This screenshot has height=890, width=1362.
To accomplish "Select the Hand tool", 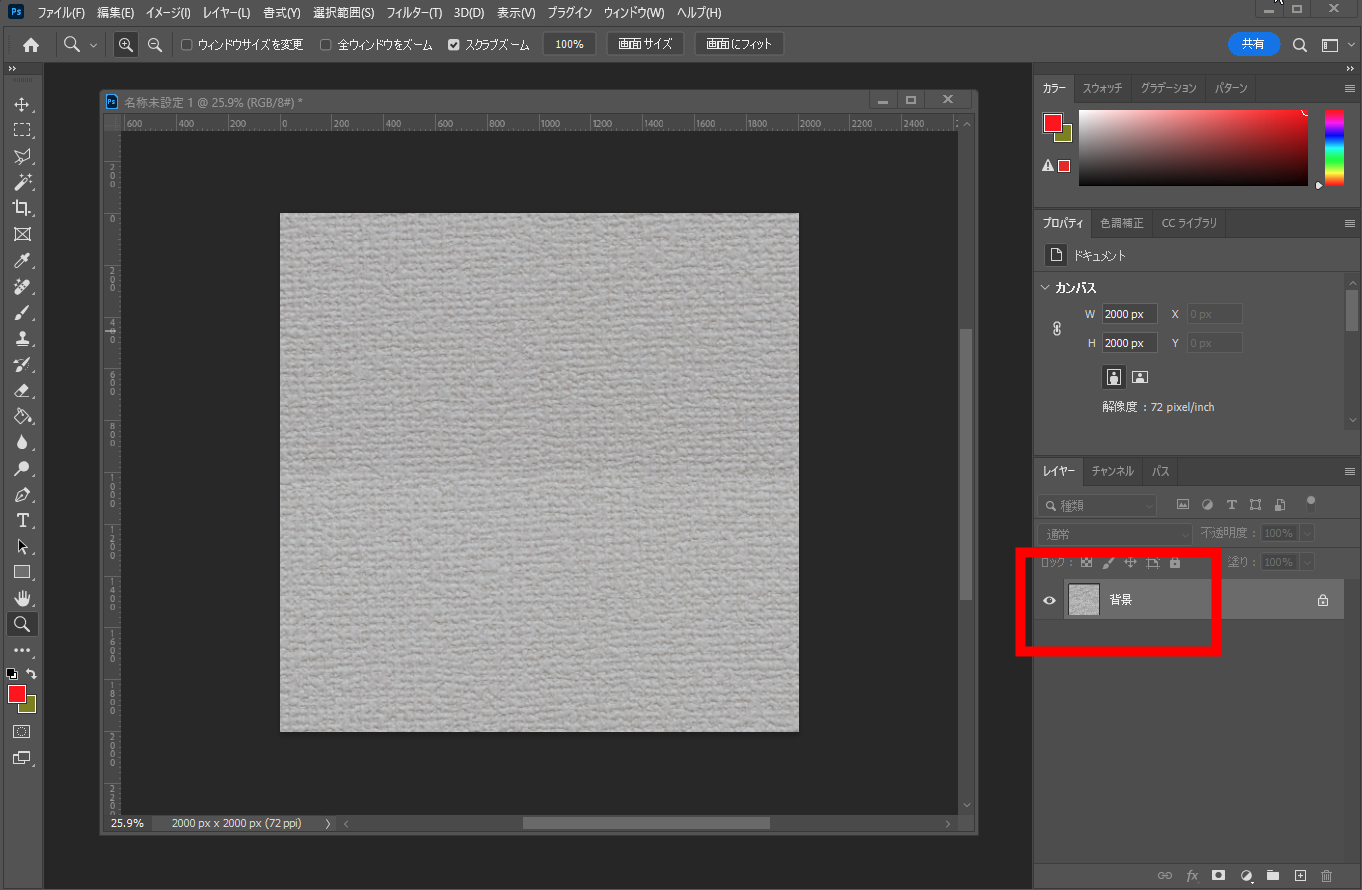I will click(x=21, y=598).
